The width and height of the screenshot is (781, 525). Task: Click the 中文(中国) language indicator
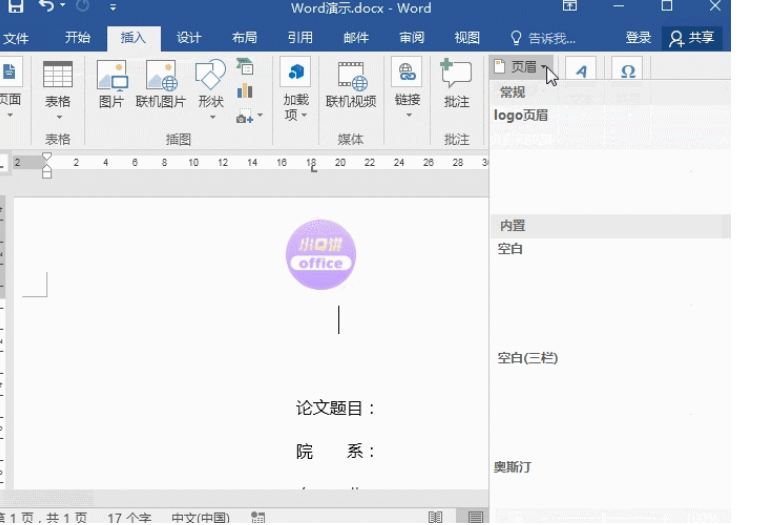201,518
